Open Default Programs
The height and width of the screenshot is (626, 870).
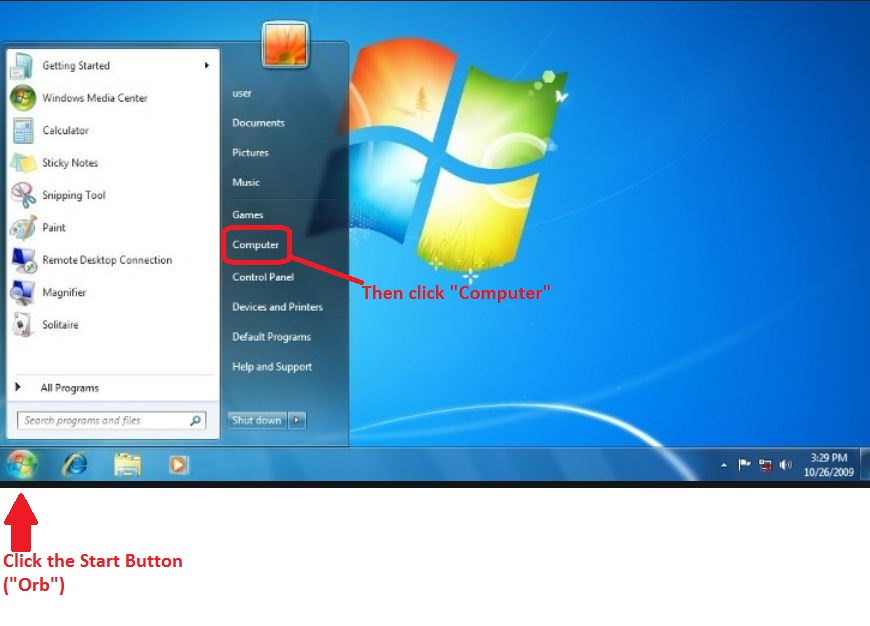pyautogui.click(x=271, y=337)
